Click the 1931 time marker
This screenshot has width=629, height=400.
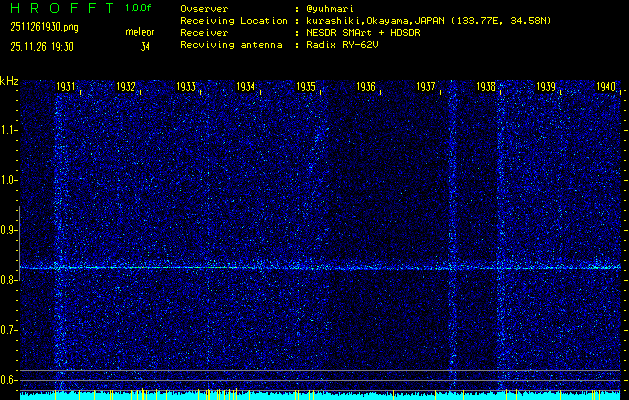pyautogui.click(x=65, y=87)
